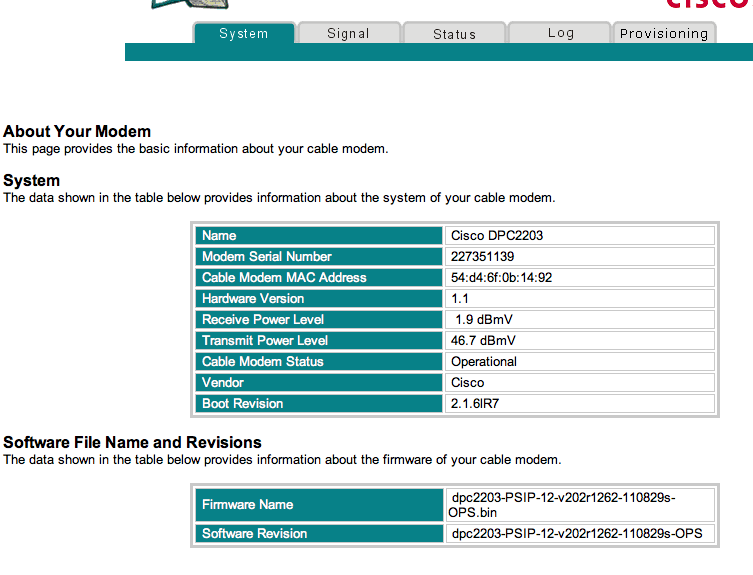Select the value "Cisco DPC2203"
753x575 pixels.
pos(497,235)
